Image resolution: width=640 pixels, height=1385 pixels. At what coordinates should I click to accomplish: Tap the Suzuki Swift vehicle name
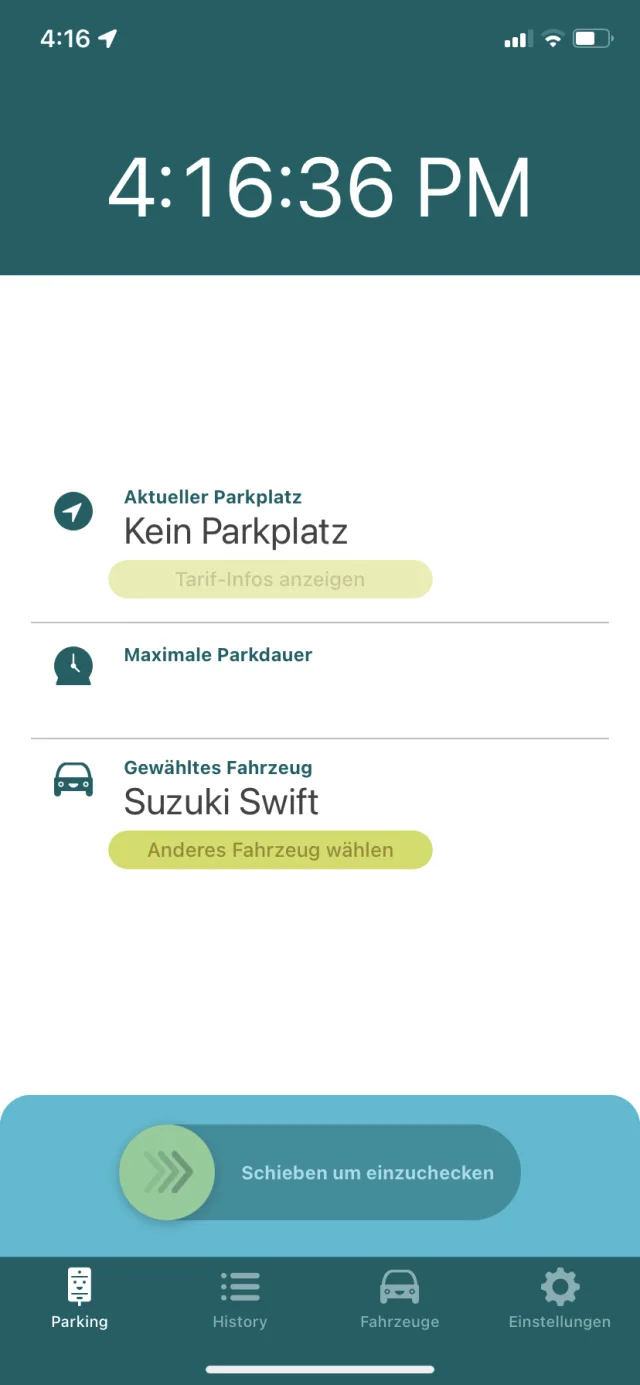pos(221,802)
